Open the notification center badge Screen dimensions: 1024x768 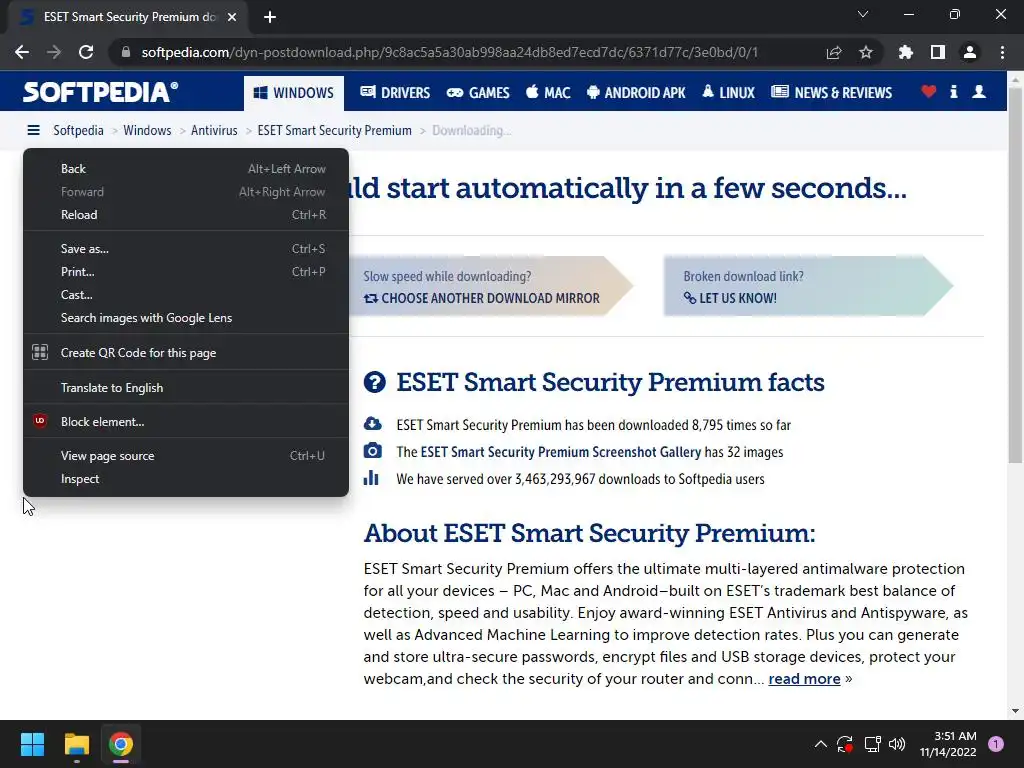[x=996, y=744]
